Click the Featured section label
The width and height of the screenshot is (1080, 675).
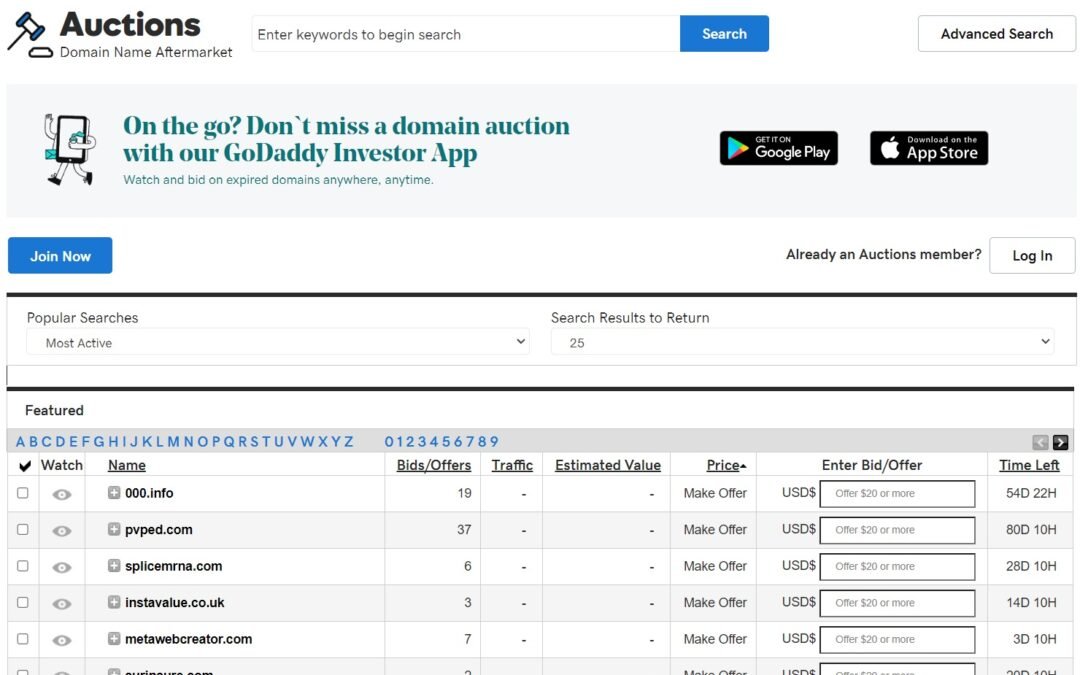[x=54, y=411]
